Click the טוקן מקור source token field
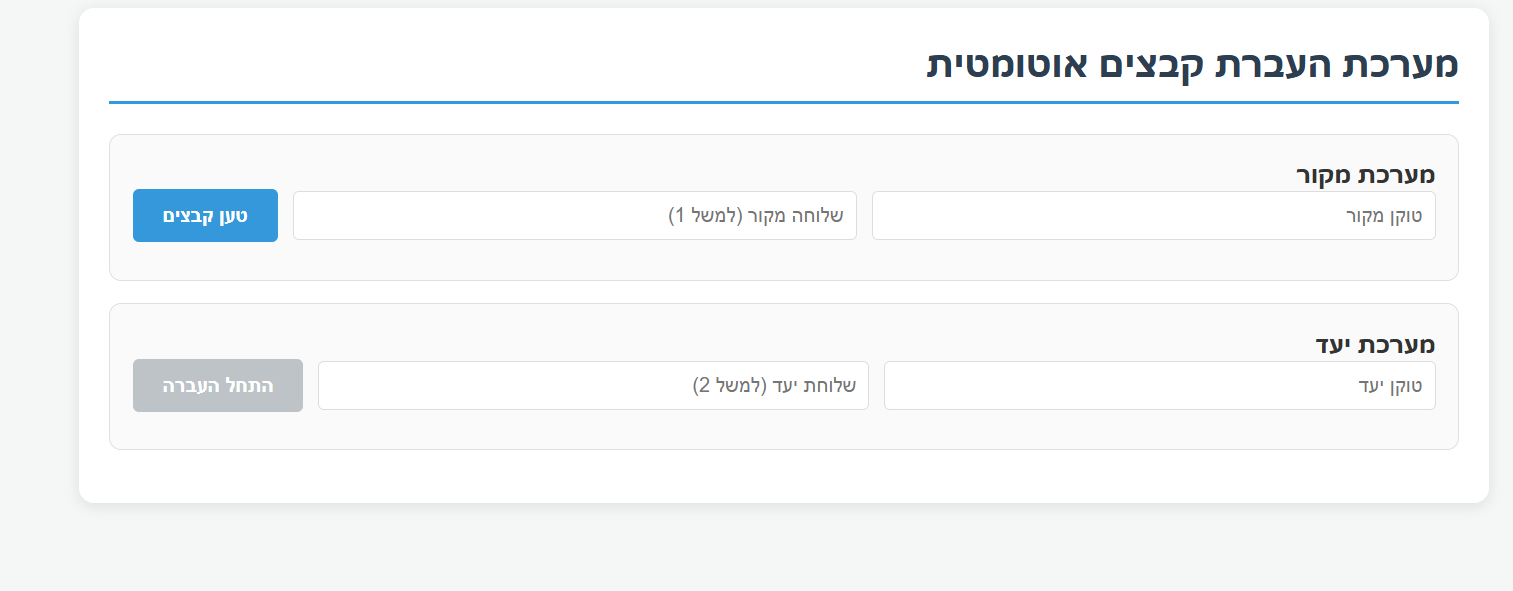 [1153, 216]
